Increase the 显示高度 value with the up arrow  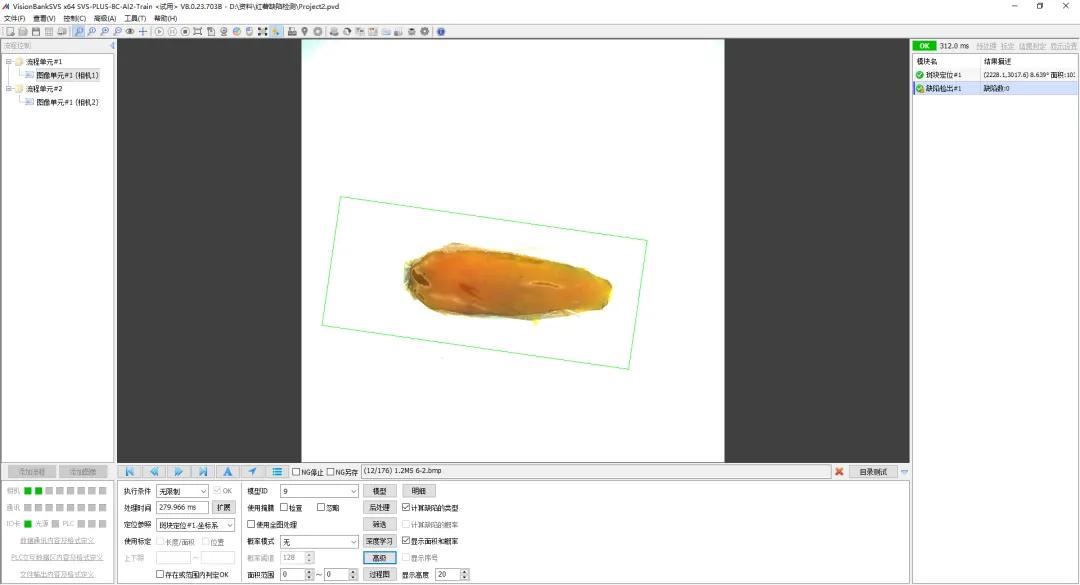point(465,571)
